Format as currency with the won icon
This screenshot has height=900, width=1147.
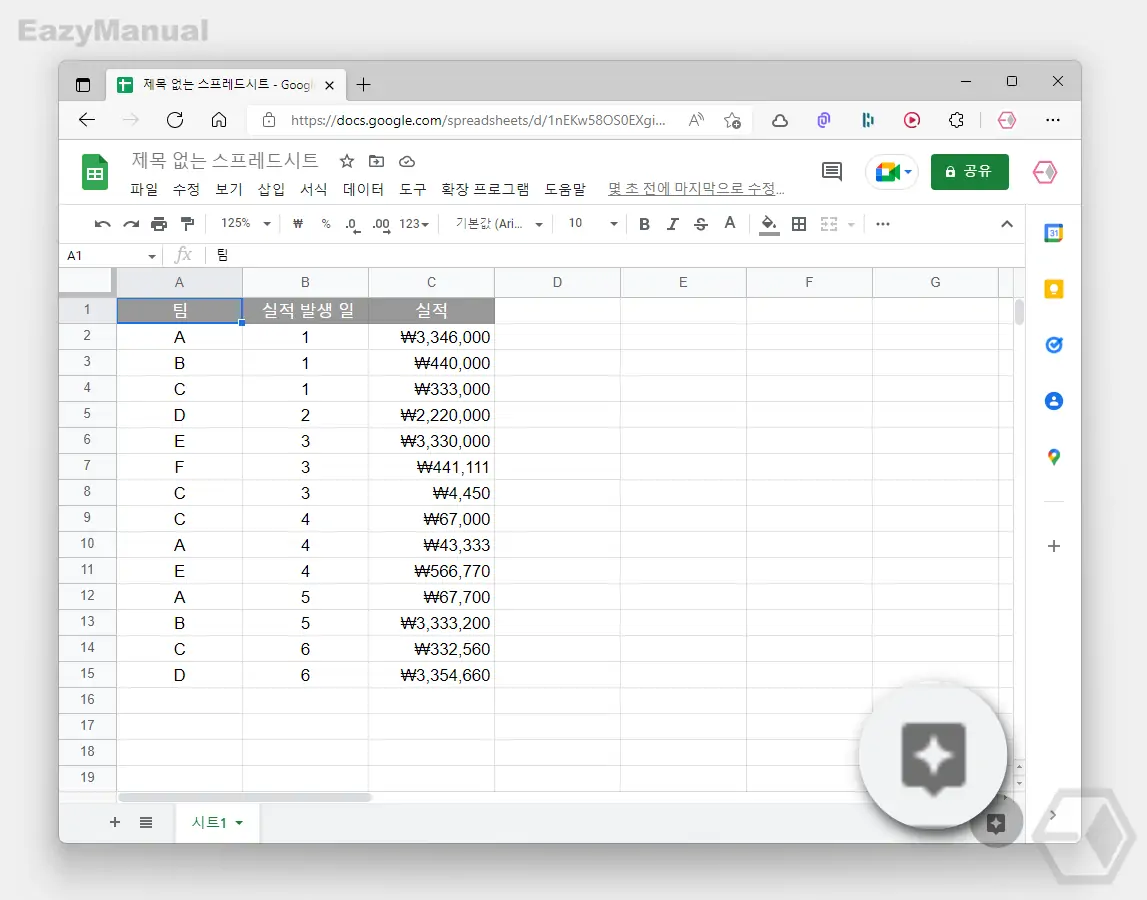298,224
